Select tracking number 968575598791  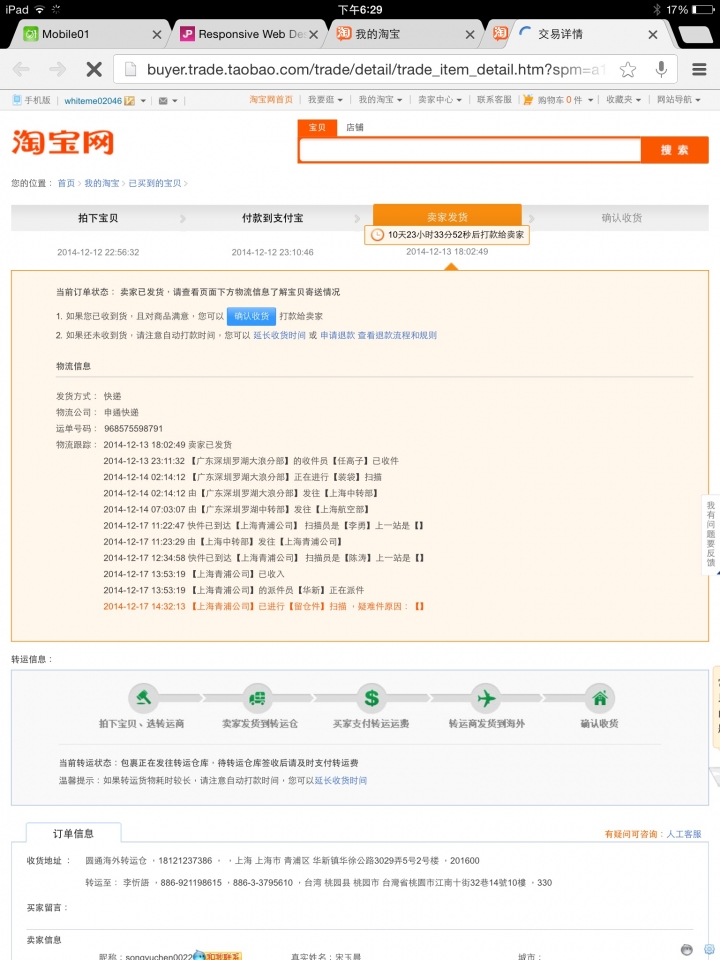coord(133,429)
